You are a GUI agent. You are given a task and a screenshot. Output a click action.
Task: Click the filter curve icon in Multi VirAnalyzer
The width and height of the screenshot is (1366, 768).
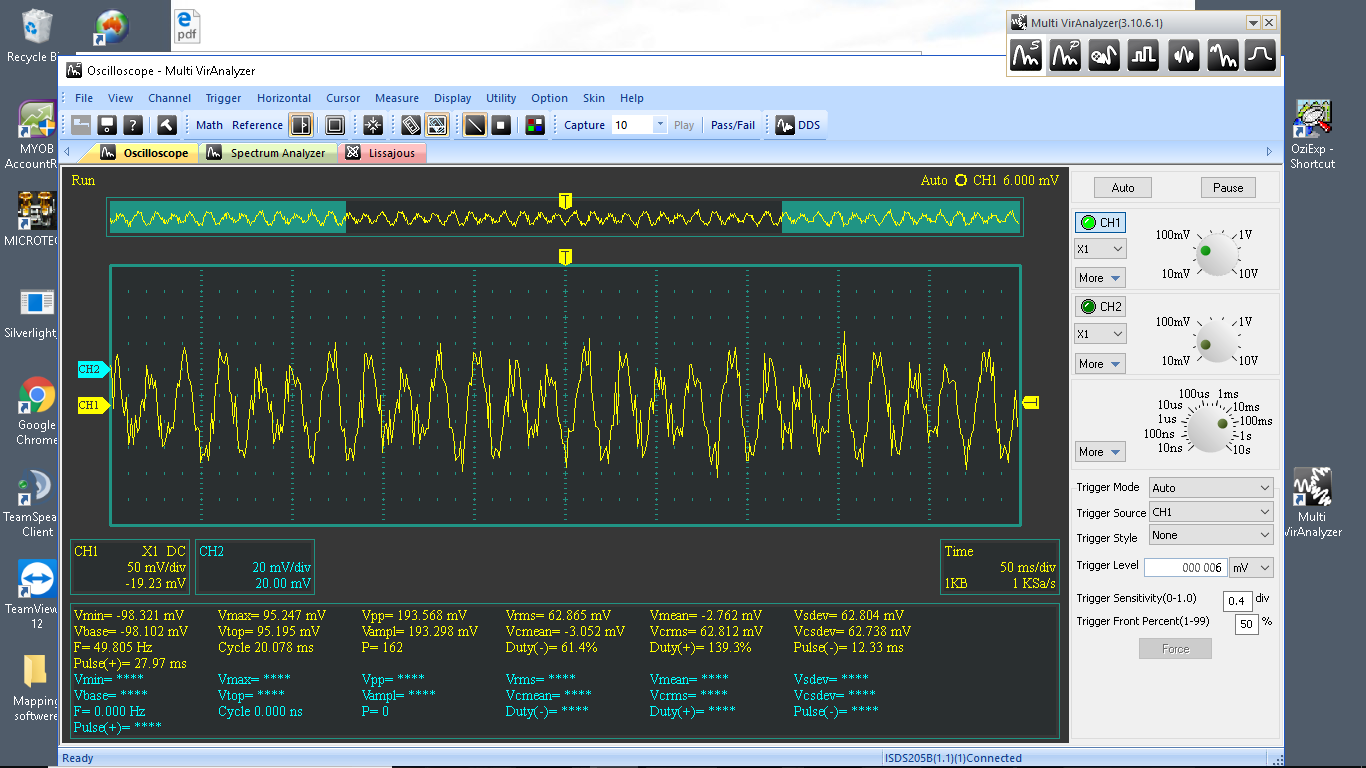(x=1260, y=56)
